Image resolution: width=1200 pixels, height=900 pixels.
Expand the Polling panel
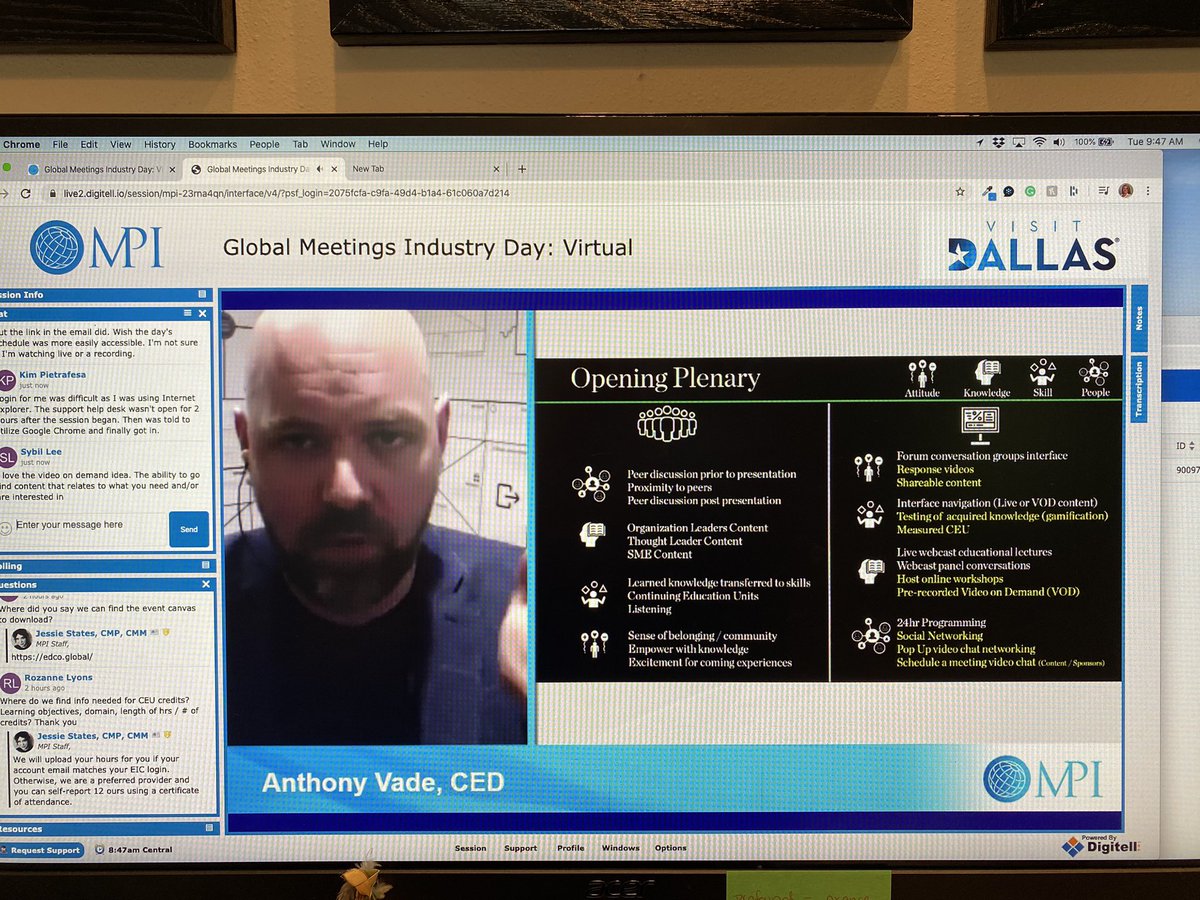[x=206, y=566]
